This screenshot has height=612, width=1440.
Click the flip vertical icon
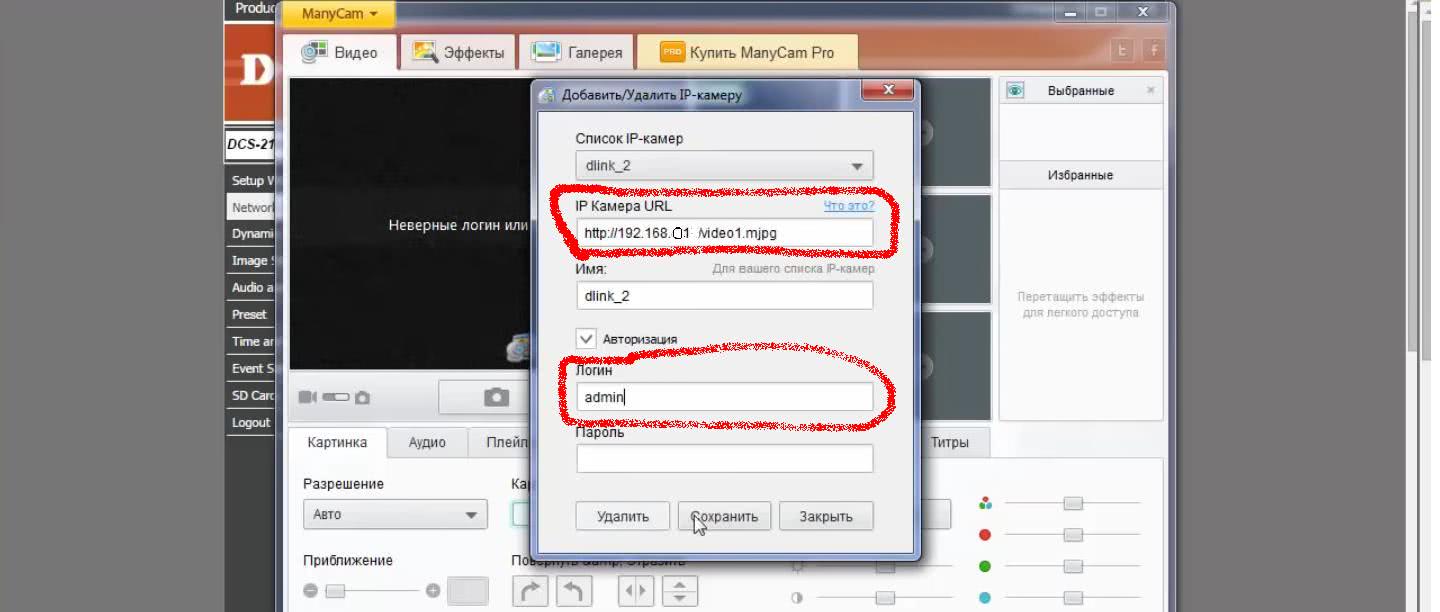[680, 590]
